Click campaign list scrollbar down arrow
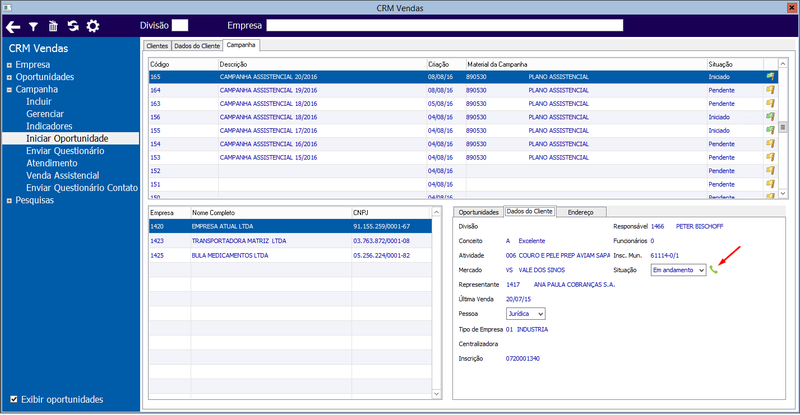800x415 pixels. coord(783,193)
